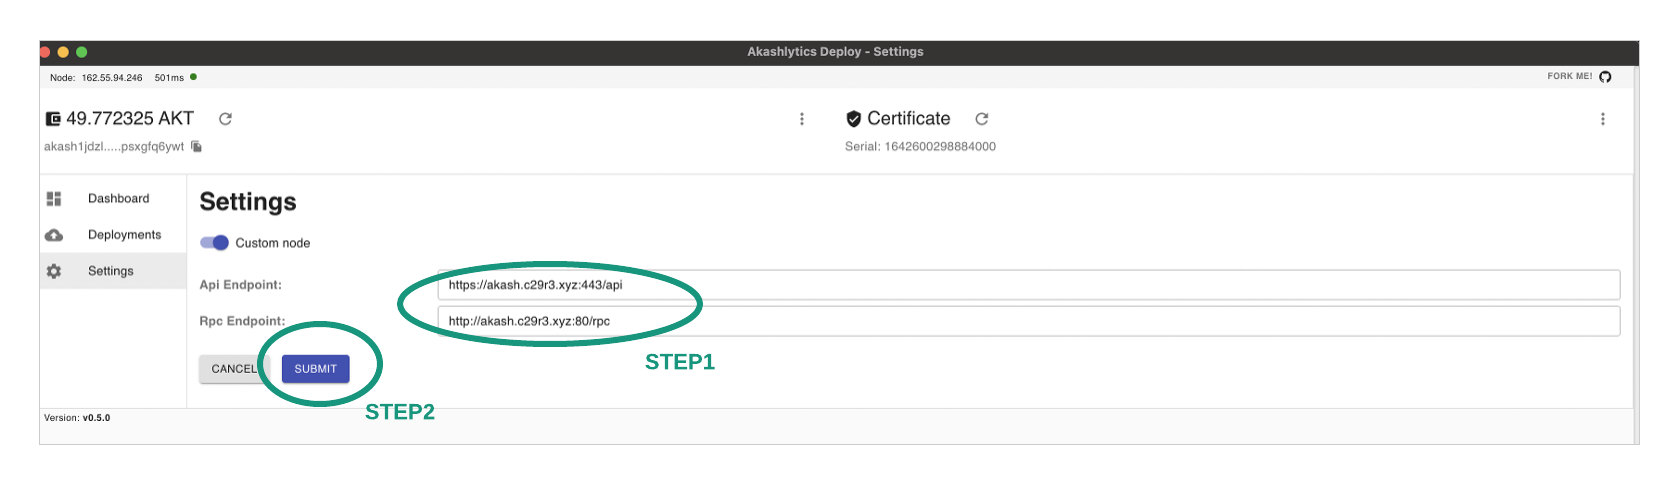Open wallet three-dot options menu
Image resolution: width=1680 pixels, height=484 pixels.
(x=802, y=119)
